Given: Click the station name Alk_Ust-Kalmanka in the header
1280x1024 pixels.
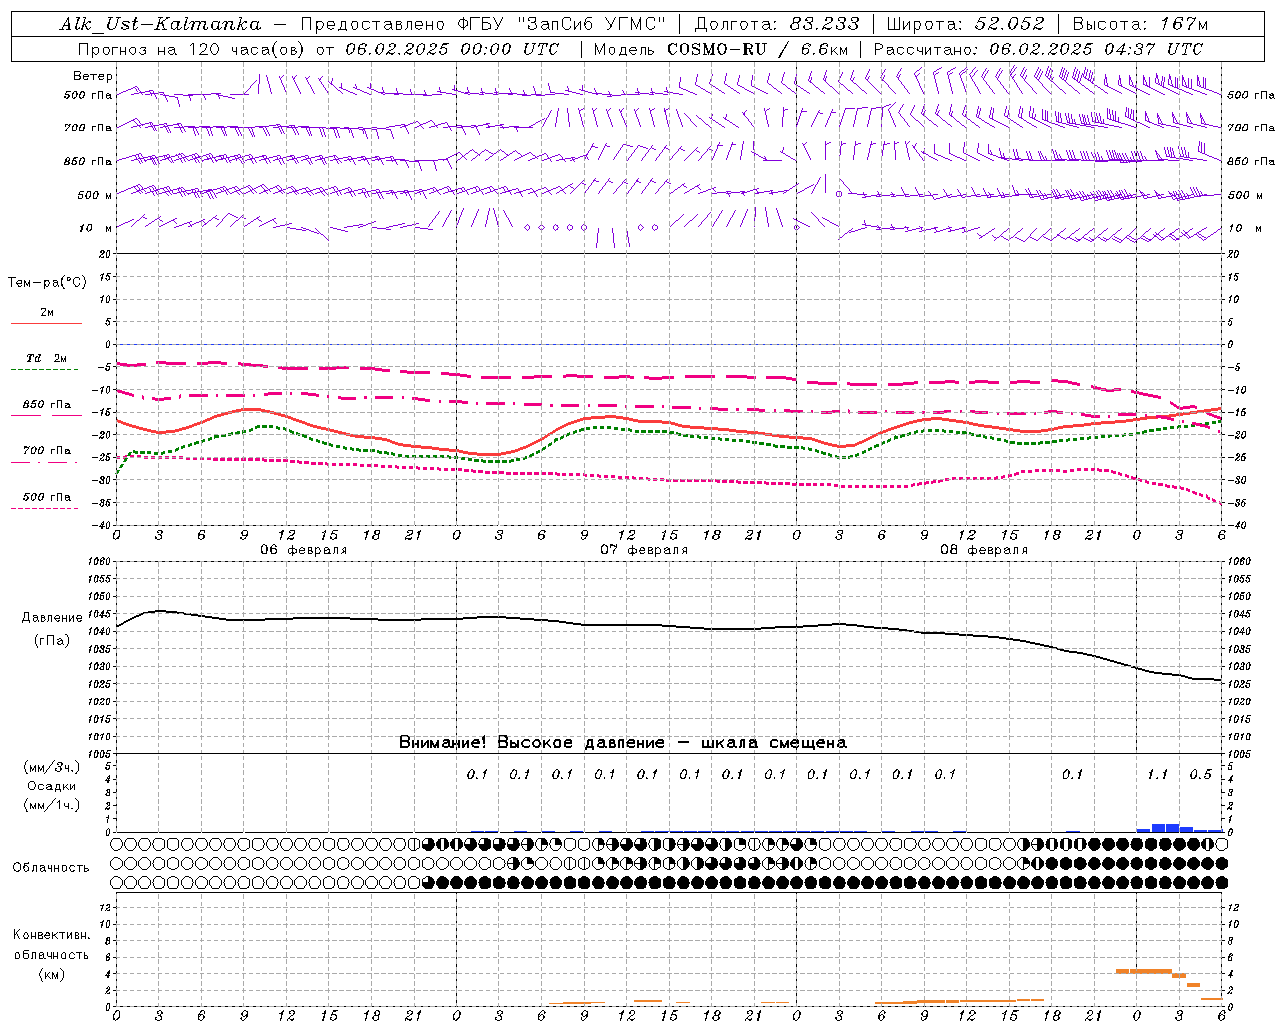Looking at the screenshot, I should (x=160, y=24).
